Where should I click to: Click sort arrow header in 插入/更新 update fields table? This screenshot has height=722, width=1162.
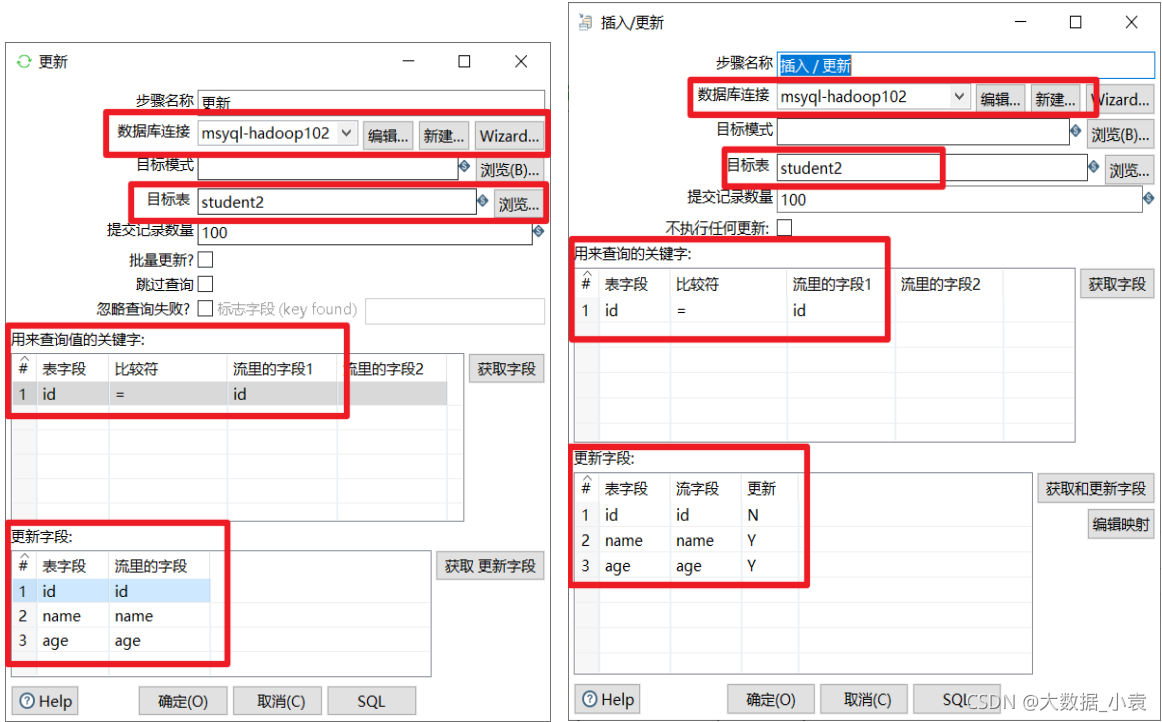click(587, 478)
